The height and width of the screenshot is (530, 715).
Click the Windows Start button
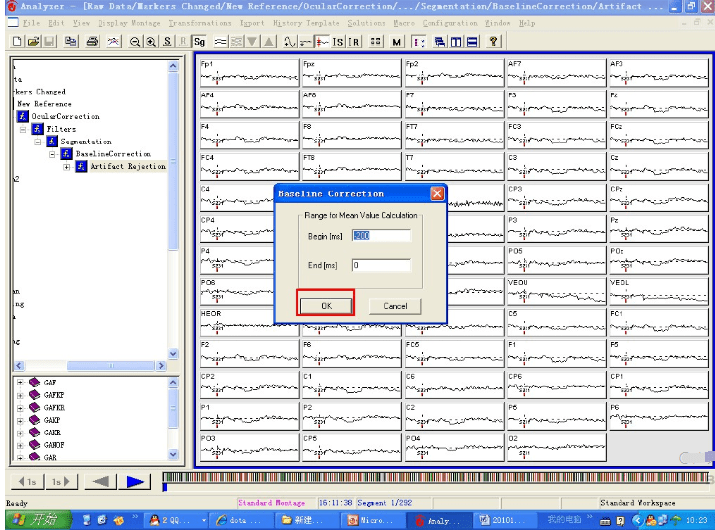pos(38,520)
